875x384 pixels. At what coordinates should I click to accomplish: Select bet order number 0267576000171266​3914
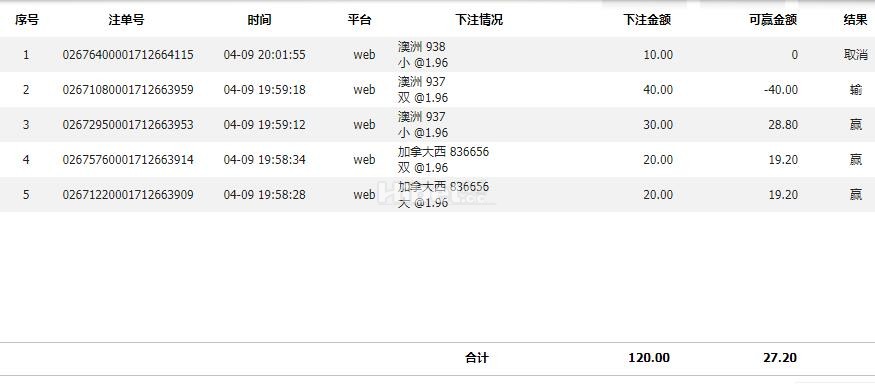pyautogui.click(x=128, y=160)
